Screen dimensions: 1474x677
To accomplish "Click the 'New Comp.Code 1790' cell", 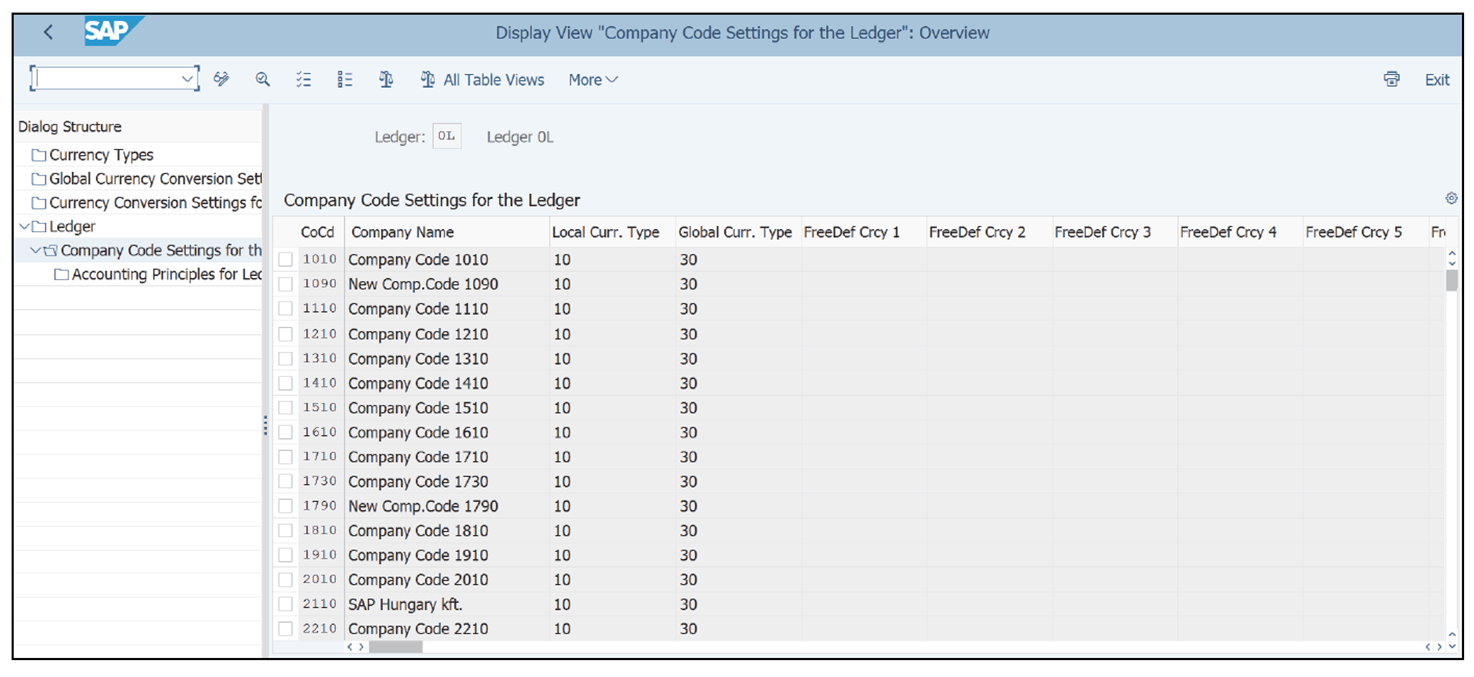I will tap(447, 506).
